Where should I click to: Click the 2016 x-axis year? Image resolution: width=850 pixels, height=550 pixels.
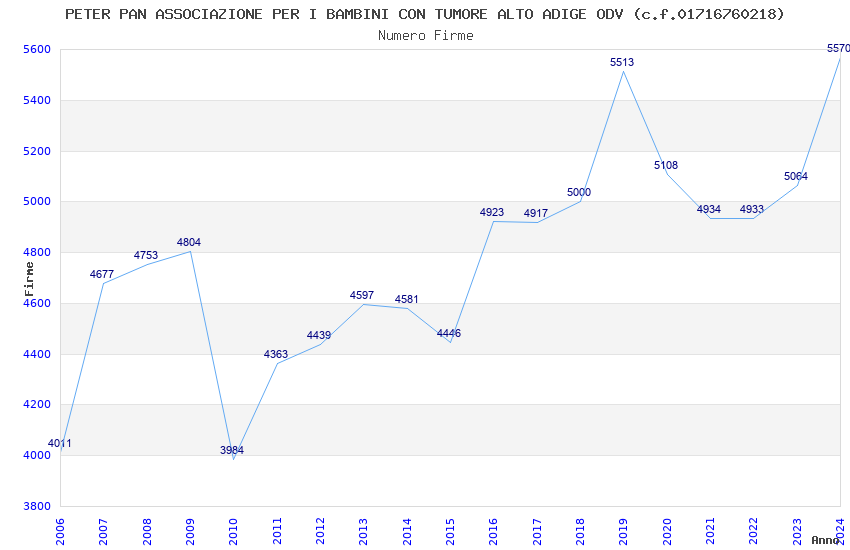[x=493, y=532]
